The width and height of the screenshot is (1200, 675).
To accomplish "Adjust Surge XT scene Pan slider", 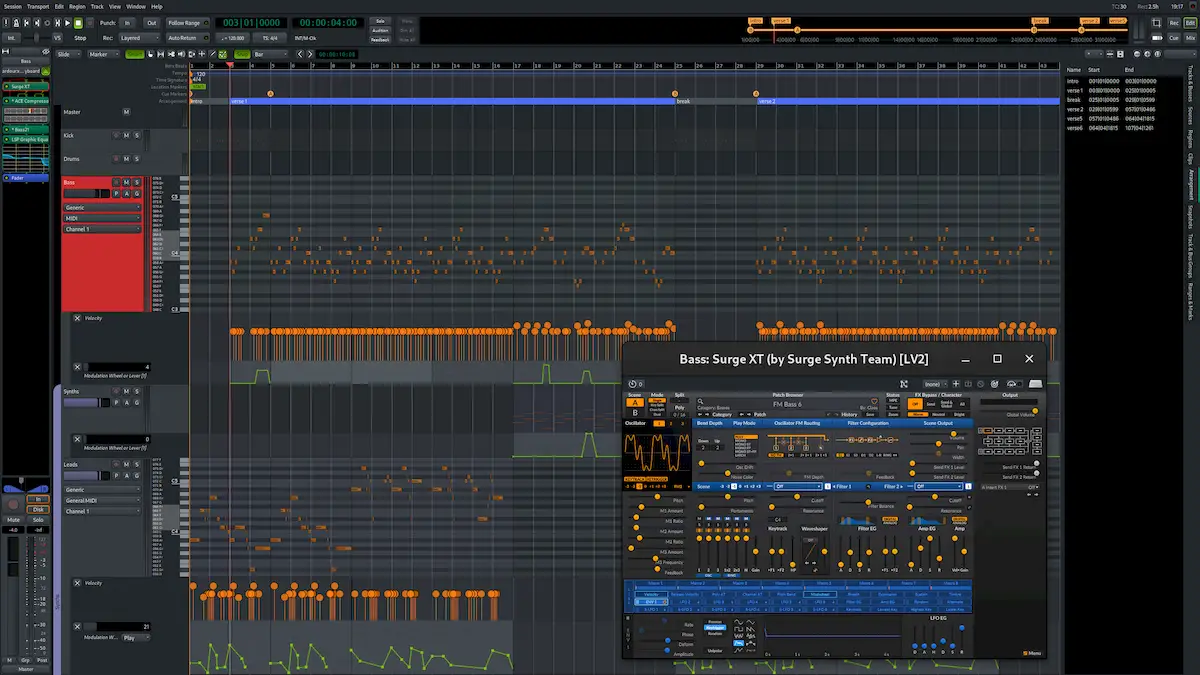I will 938,444.
